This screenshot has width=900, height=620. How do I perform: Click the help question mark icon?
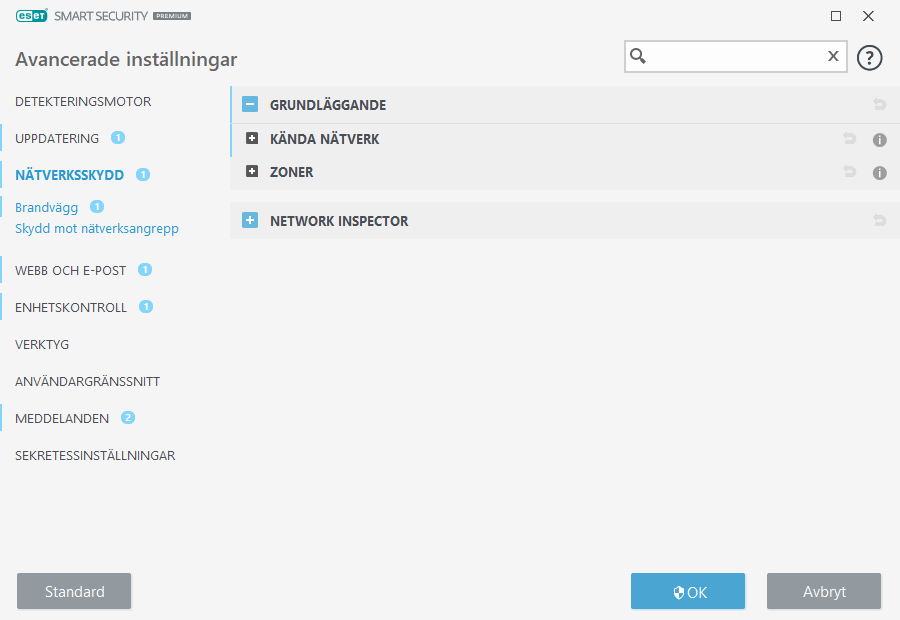[870, 58]
